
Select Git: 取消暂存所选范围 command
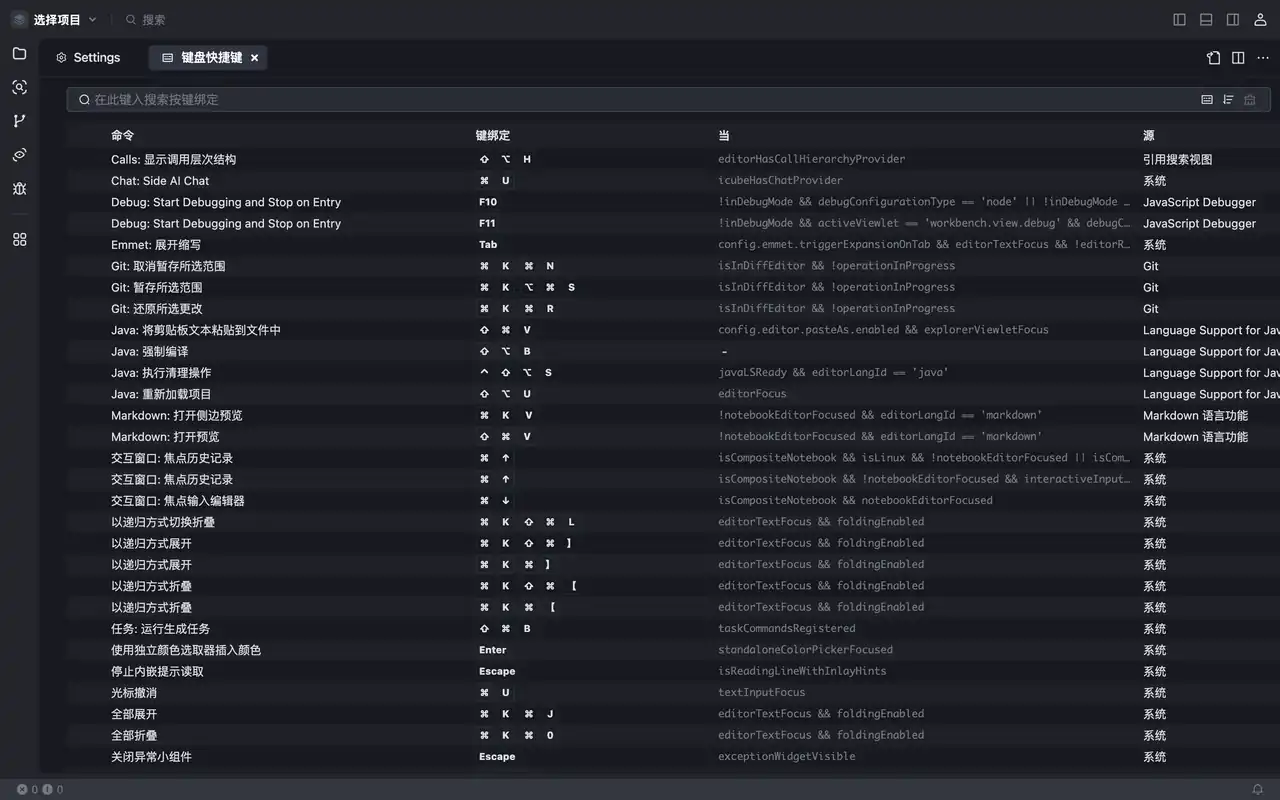tap(168, 266)
